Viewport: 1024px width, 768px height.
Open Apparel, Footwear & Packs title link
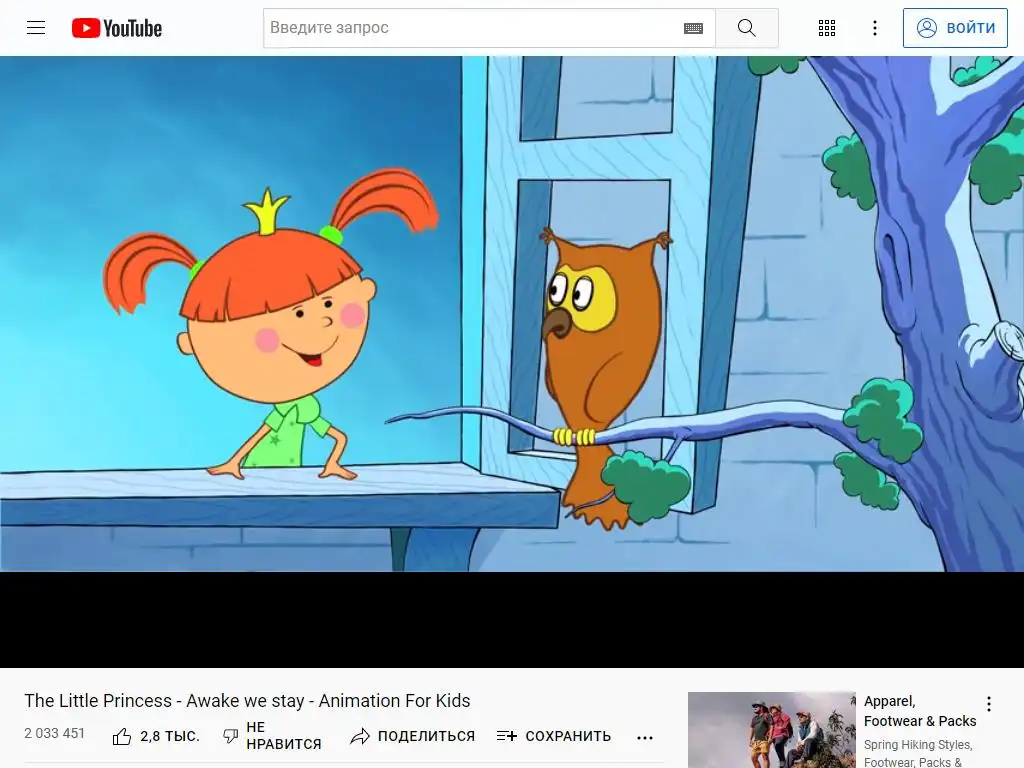coord(920,711)
